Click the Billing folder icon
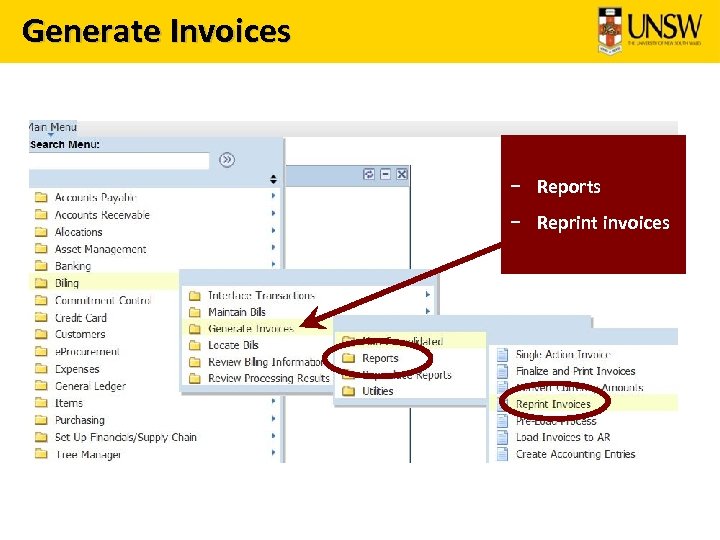This screenshot has height=540, width=720. [41, 283]
